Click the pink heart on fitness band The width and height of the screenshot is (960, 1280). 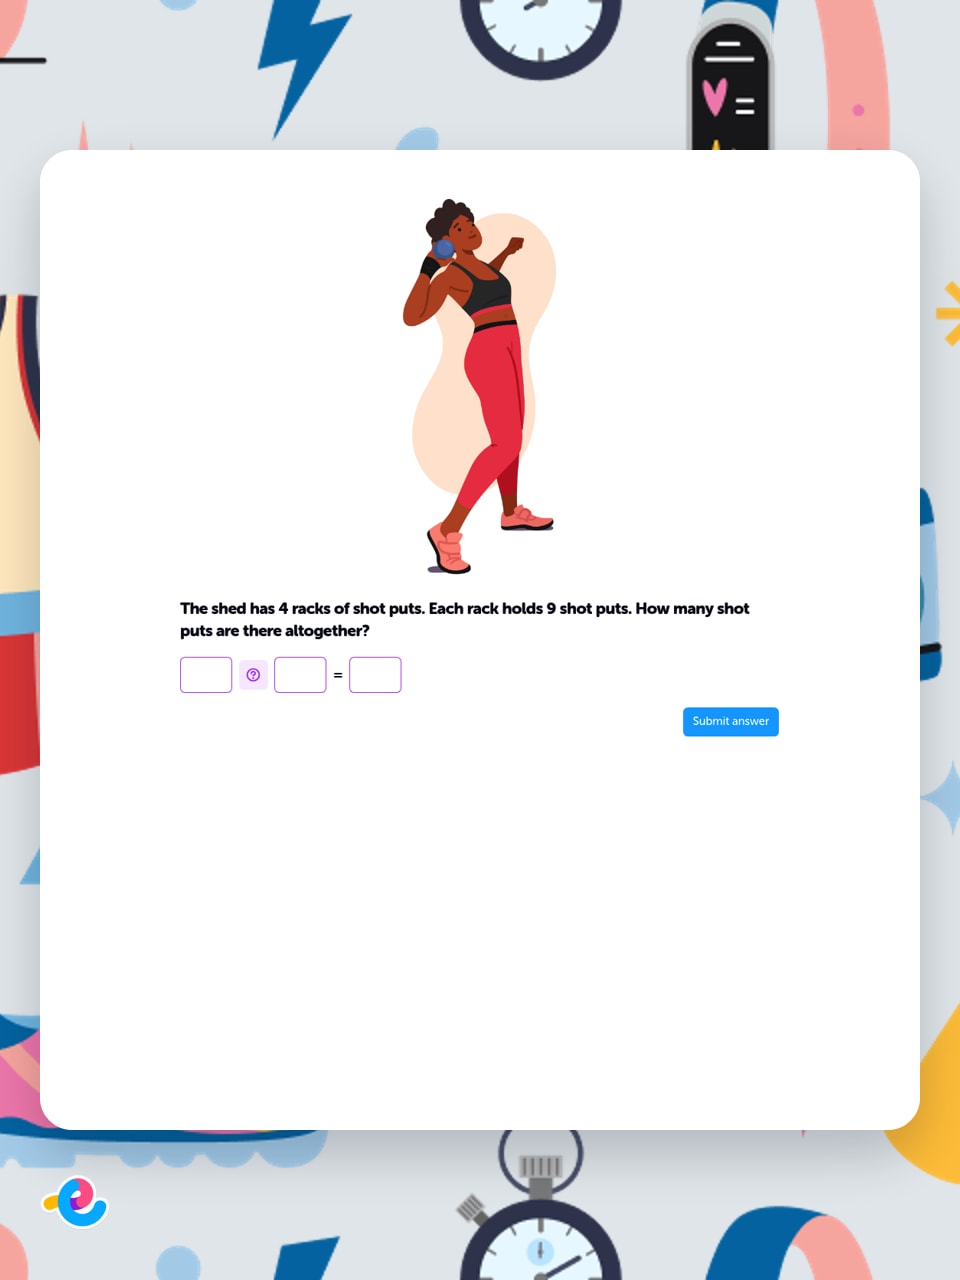pyautogui.click(x=715, y=97)
